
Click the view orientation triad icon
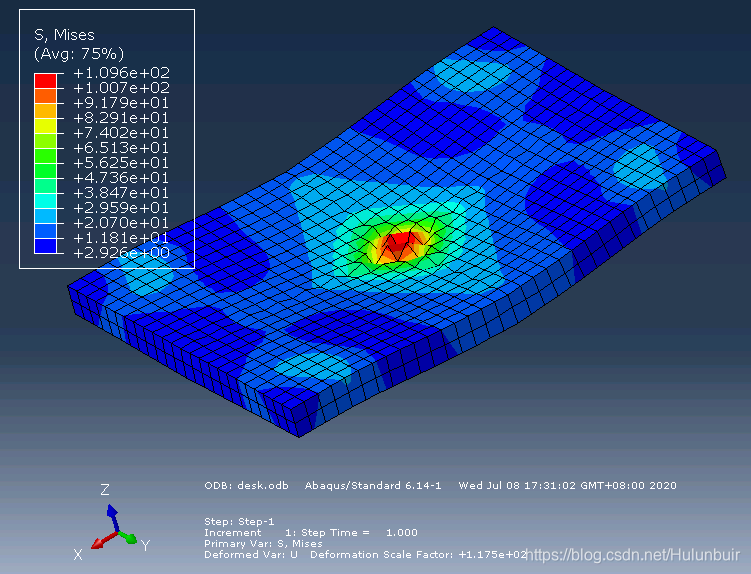[113, 527]
